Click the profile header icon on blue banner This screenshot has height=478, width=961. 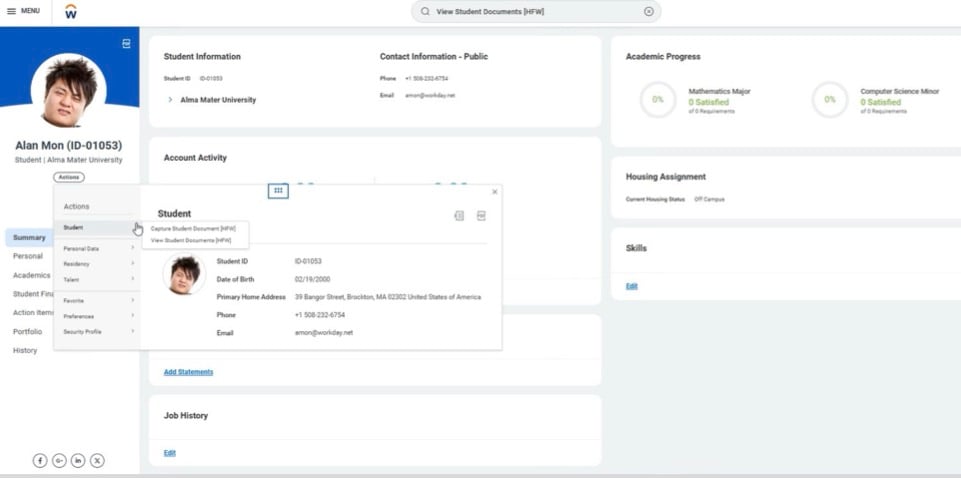coord(126,44)
